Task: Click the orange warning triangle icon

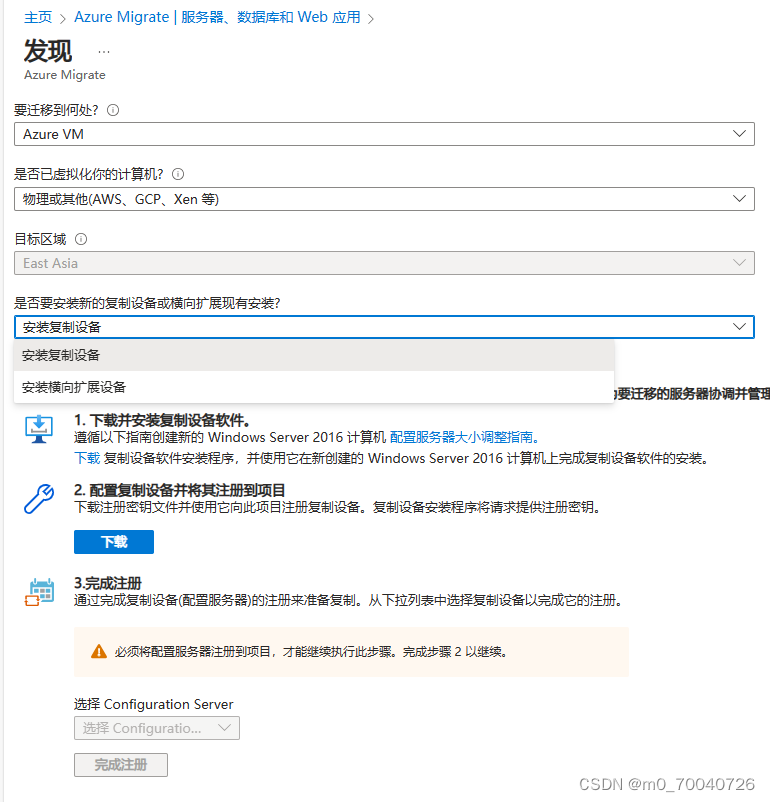Action: tap(99, 652)
